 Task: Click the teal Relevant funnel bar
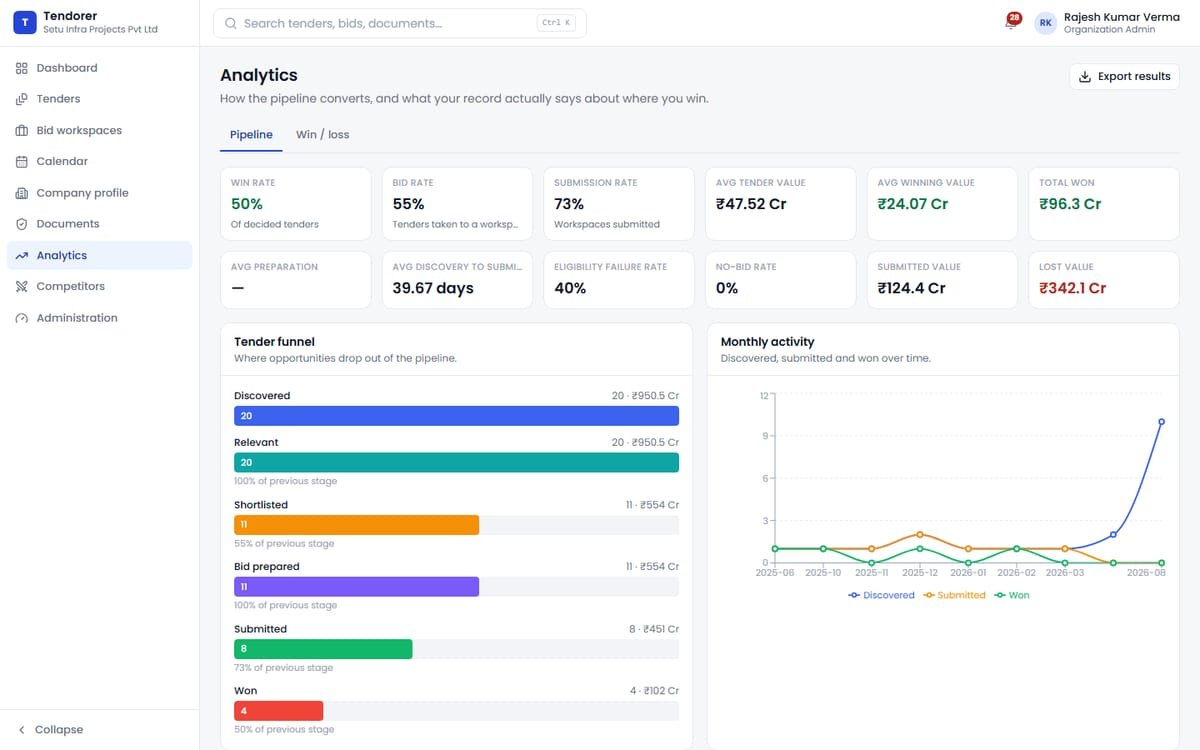(456, 462)
